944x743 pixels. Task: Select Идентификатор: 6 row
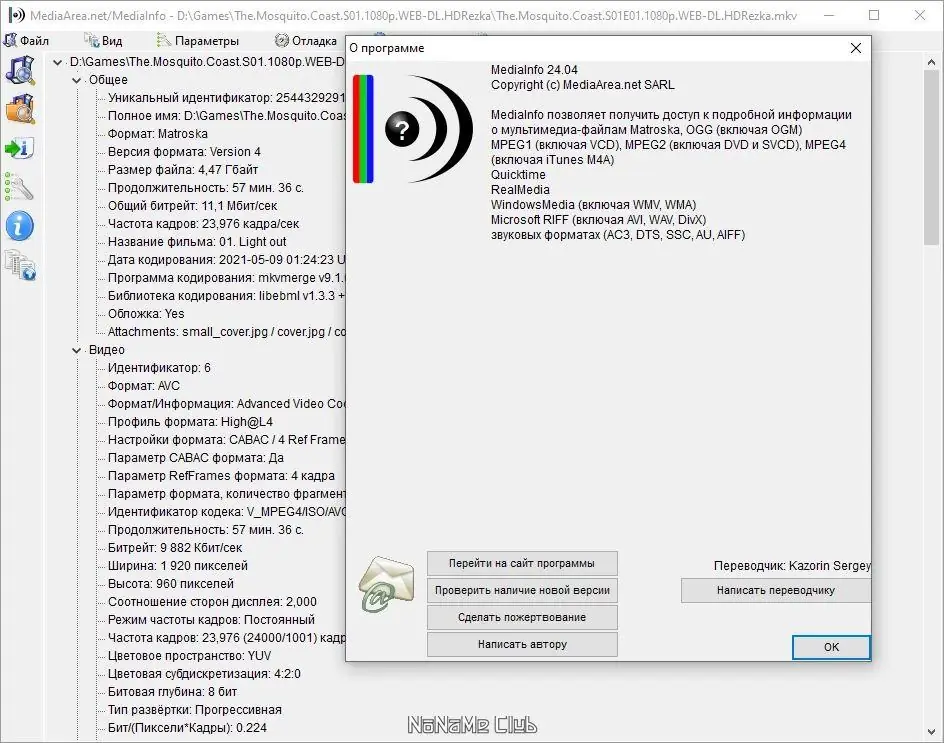tap(160, 368)
